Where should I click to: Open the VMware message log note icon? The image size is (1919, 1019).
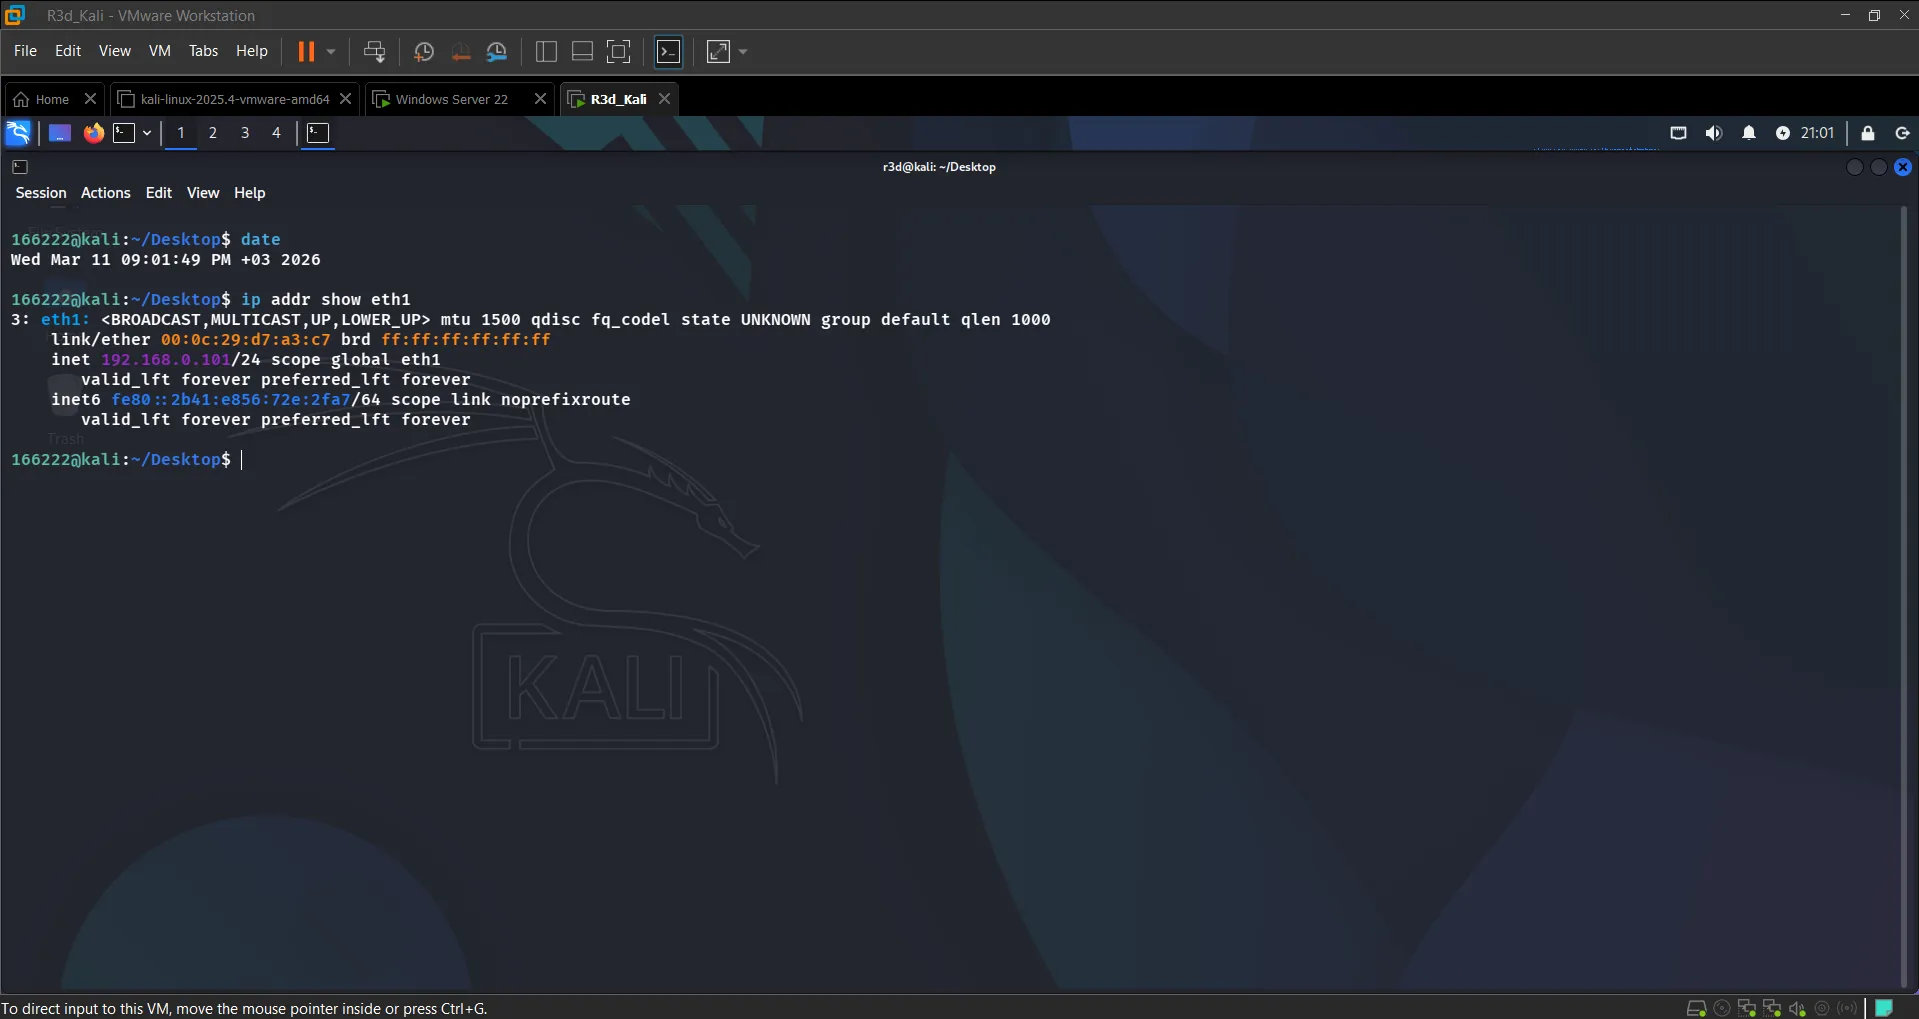1884,1008
